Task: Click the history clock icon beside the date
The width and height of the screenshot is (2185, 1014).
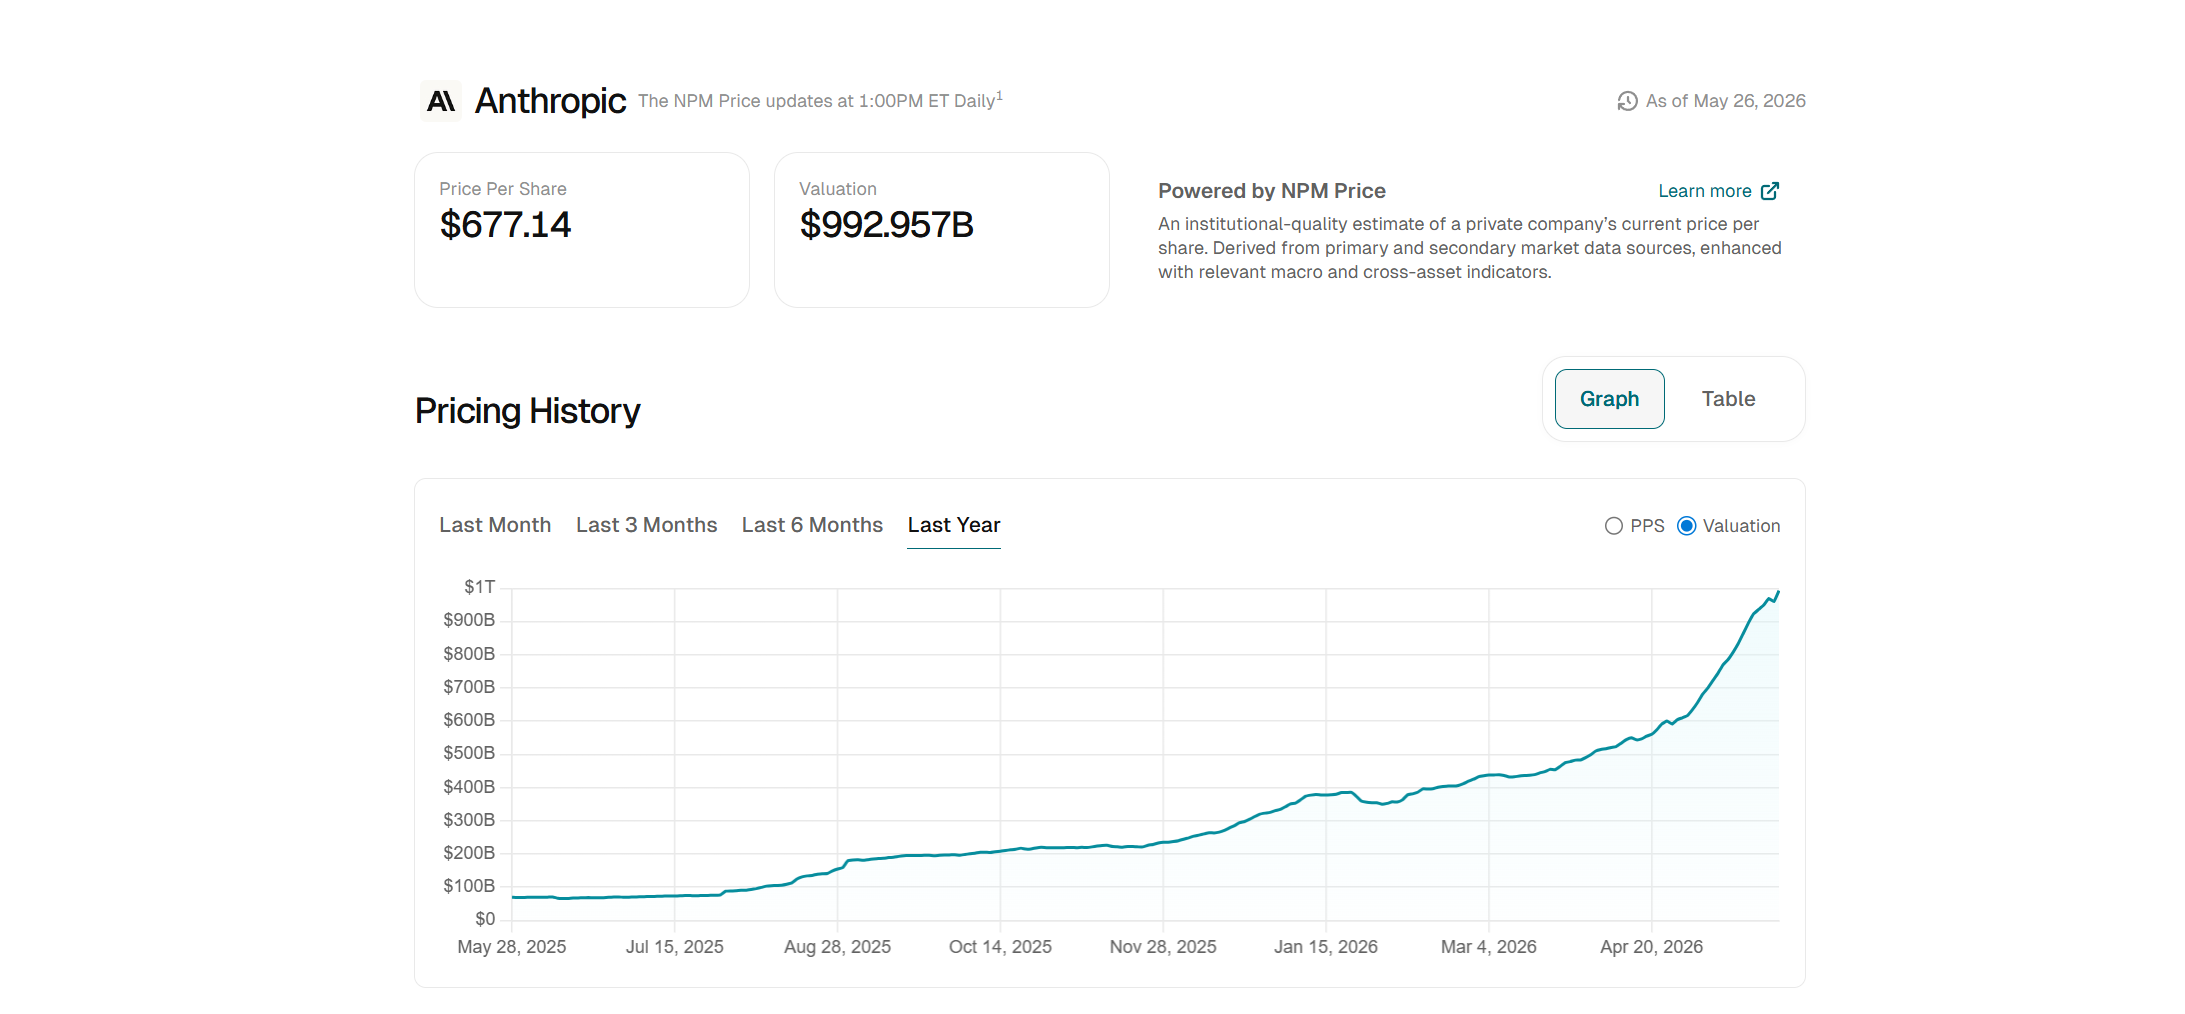Action: point(1627,101)
